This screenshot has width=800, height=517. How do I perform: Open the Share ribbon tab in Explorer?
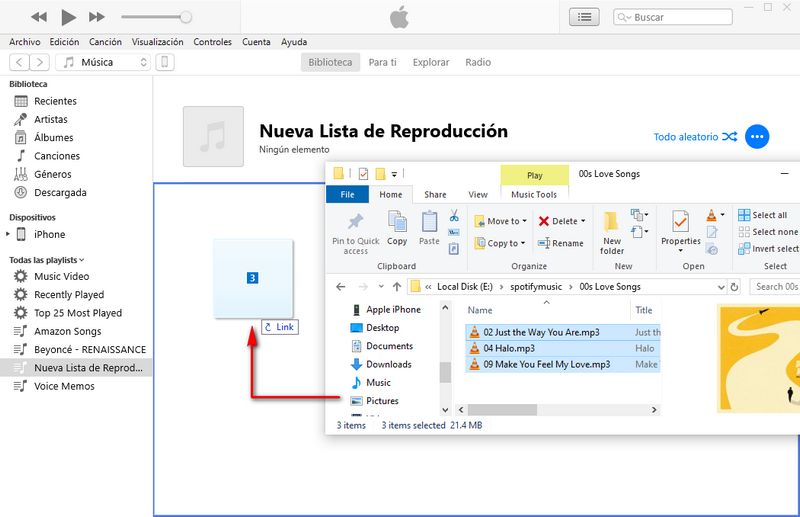click(435, 194)
